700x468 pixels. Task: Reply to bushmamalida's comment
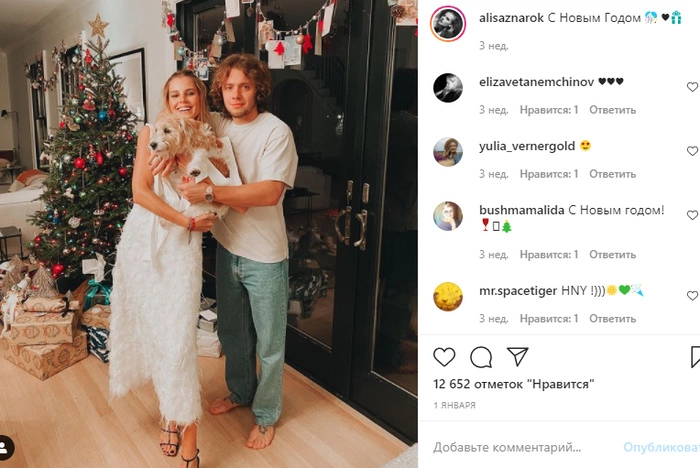[x=612, y=255]
